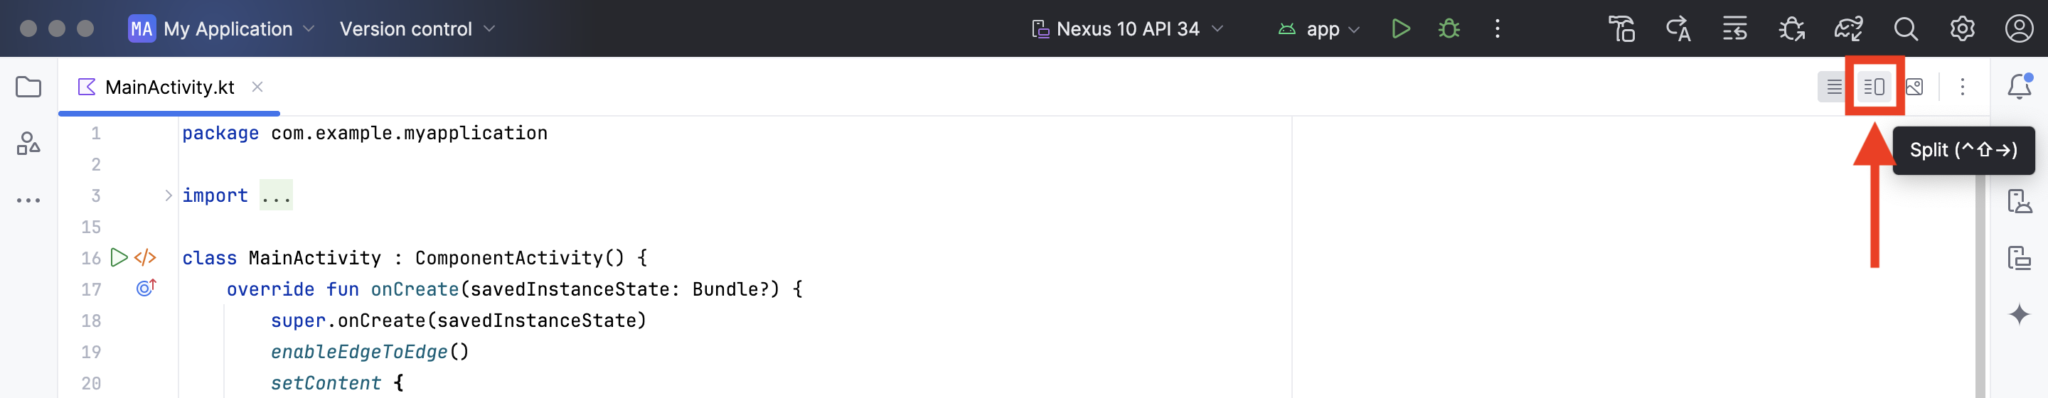Open the Nexus 10 API 34 device dropdown
Screen dimensions: 2048x398
click(1127, 29)
